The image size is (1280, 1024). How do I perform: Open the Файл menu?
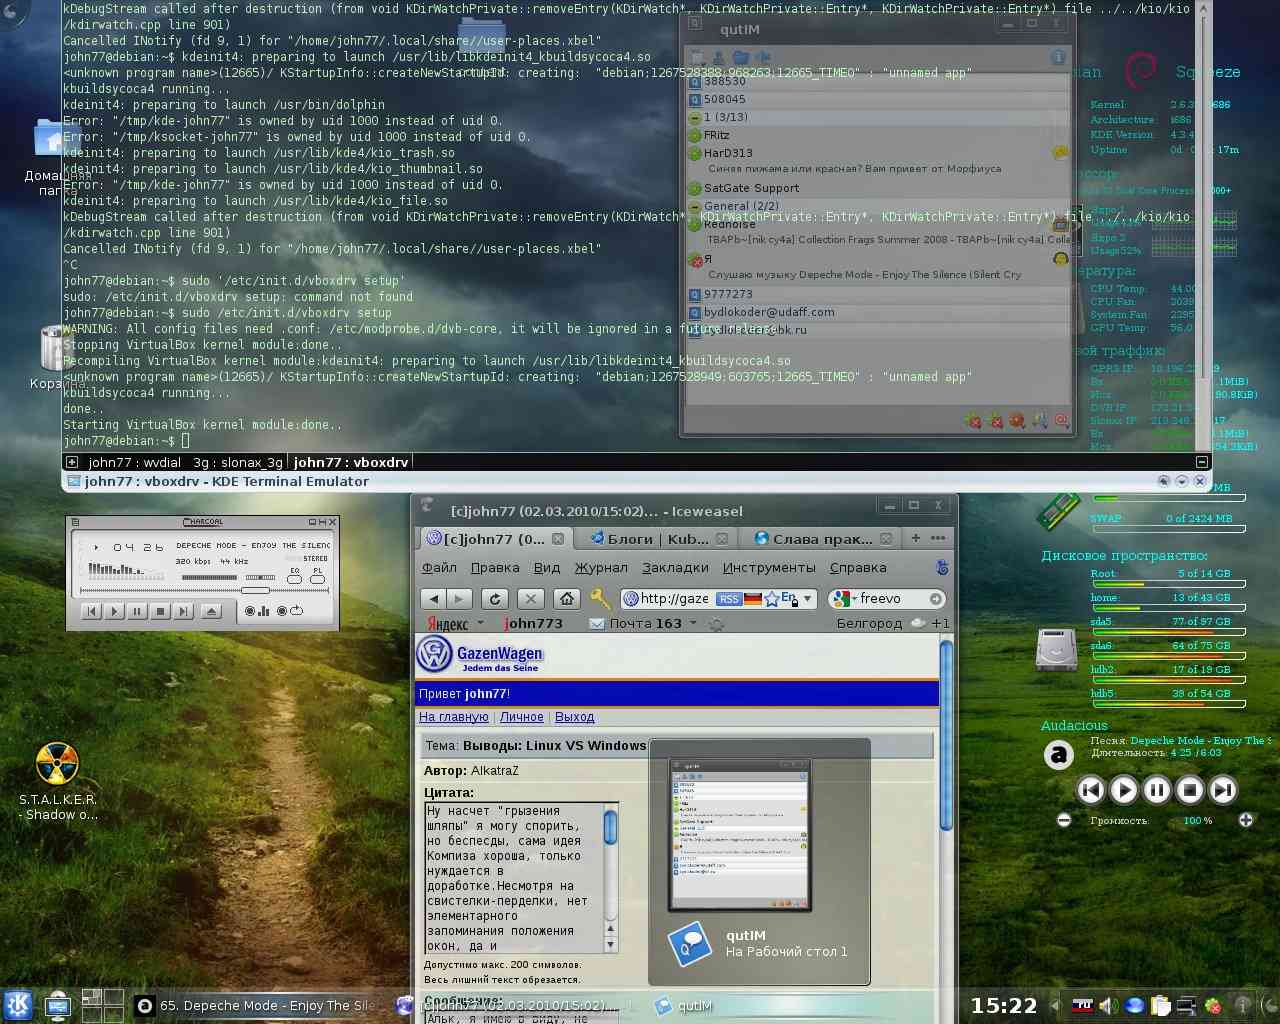tap(439, 567)
